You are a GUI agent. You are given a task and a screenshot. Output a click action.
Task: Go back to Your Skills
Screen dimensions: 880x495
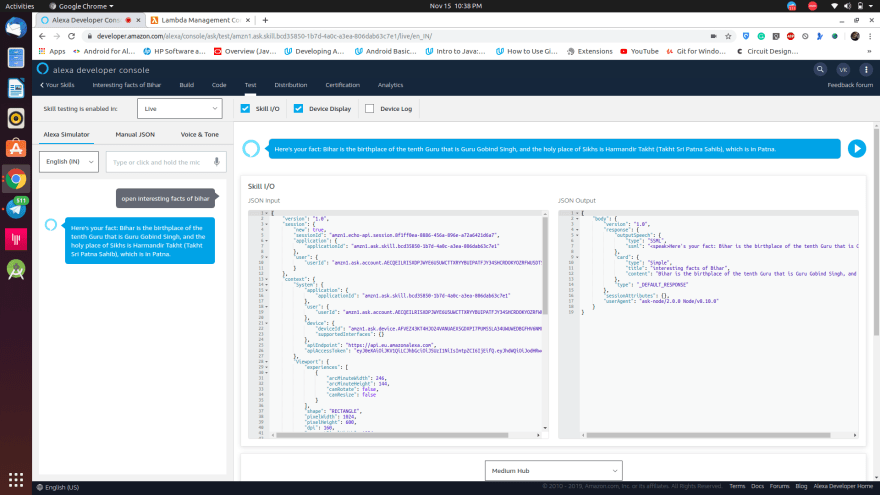pyautogui.click(x=57, y=85)
